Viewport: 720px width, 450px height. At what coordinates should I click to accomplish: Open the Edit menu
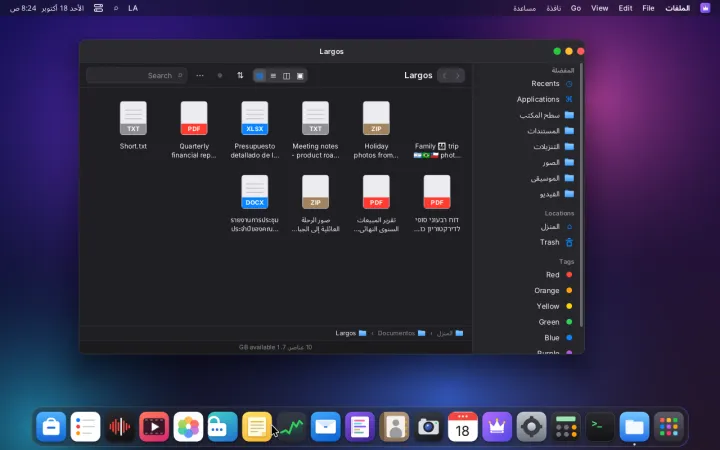click(625, 8)
